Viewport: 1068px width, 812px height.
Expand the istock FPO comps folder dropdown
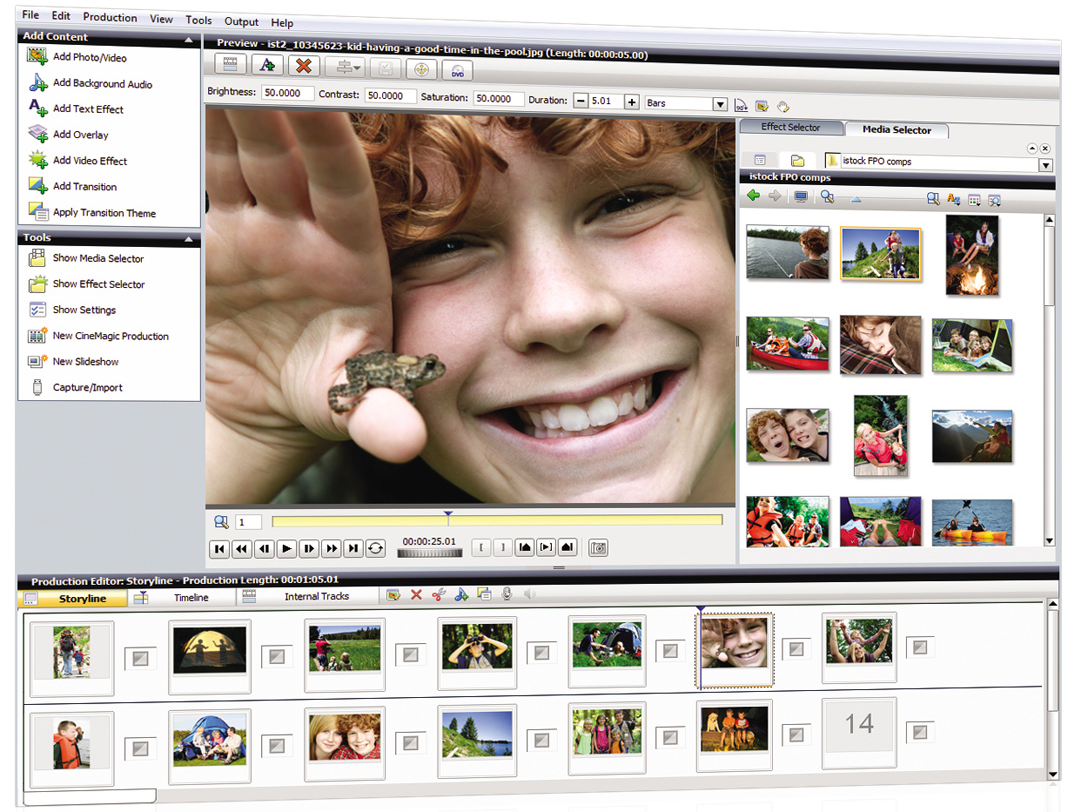click(x=1046, y=165)
